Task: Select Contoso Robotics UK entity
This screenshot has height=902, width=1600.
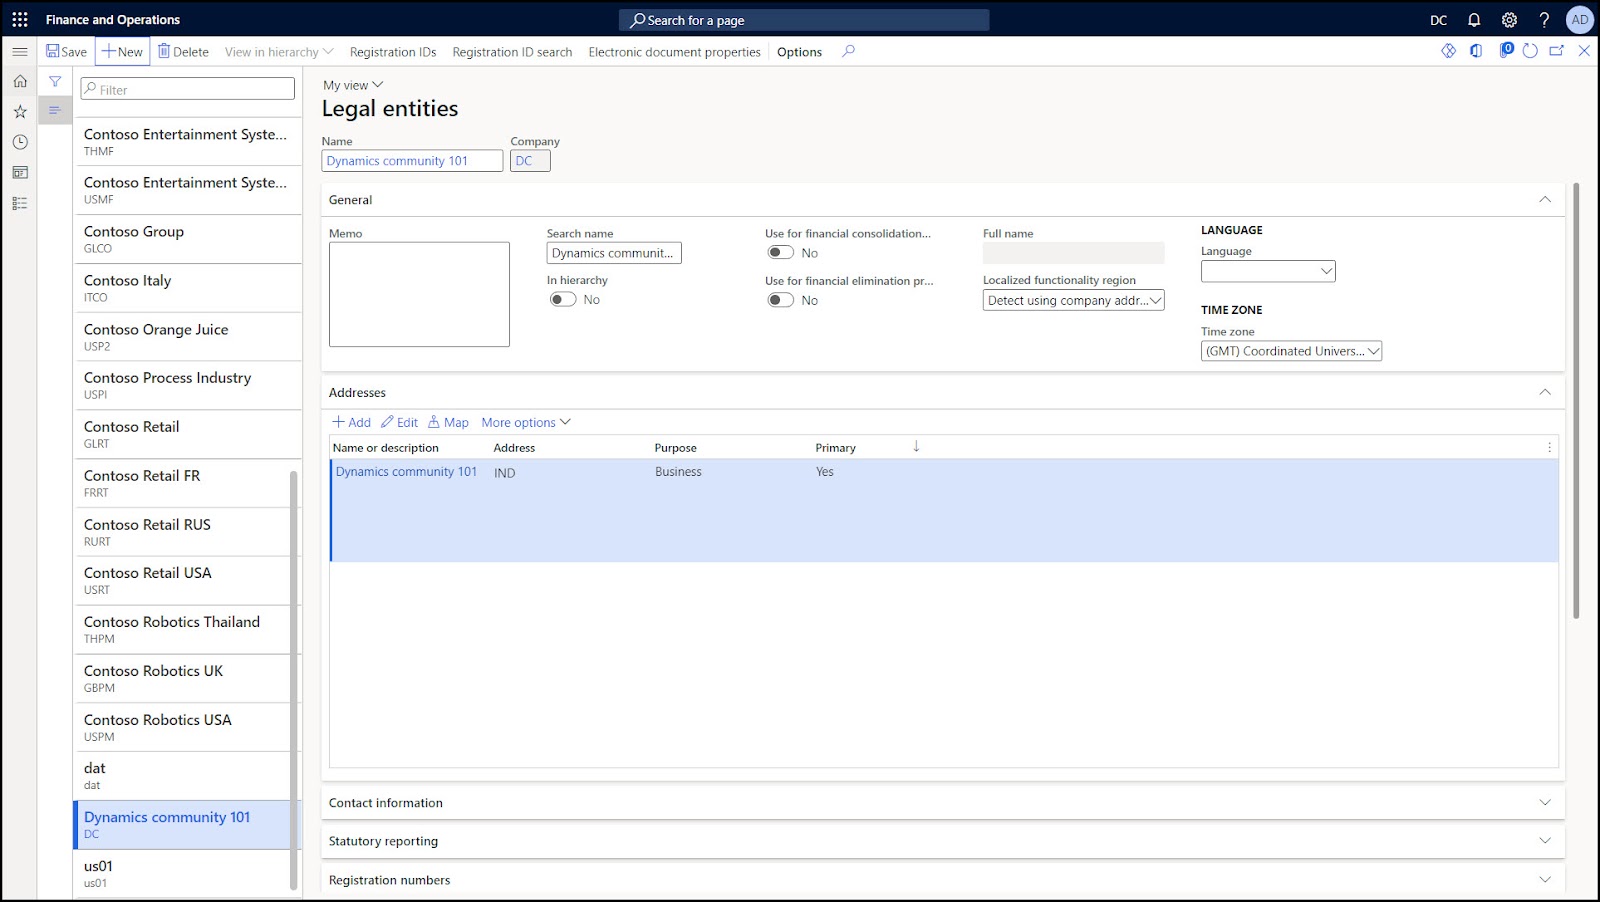Action: point(182,678)
